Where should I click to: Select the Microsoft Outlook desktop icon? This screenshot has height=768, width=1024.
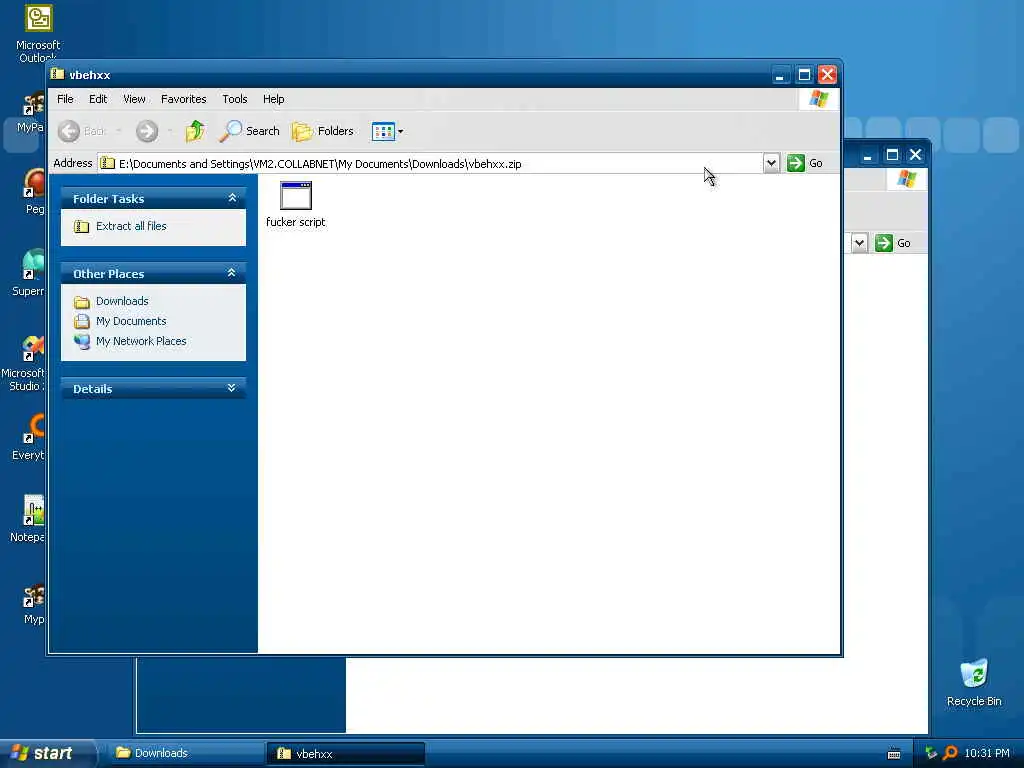click(38, 33)
